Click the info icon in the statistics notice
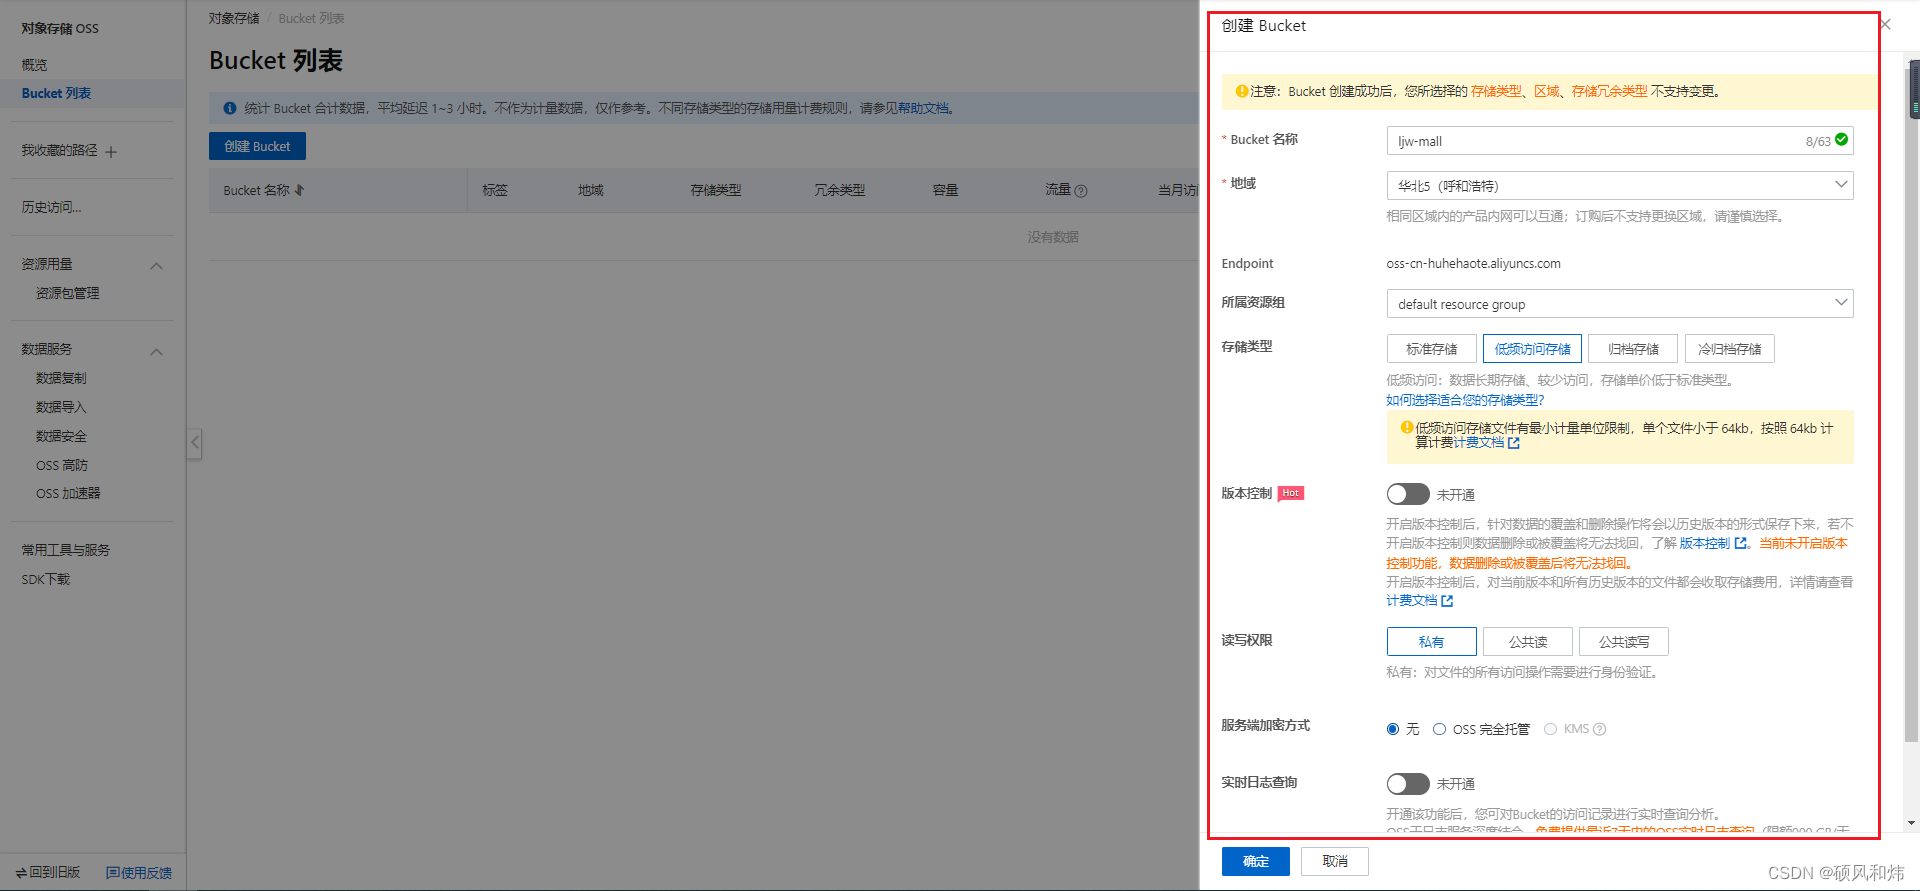The width and height of the screenshot is (1920, 891). tap(230, 108)
